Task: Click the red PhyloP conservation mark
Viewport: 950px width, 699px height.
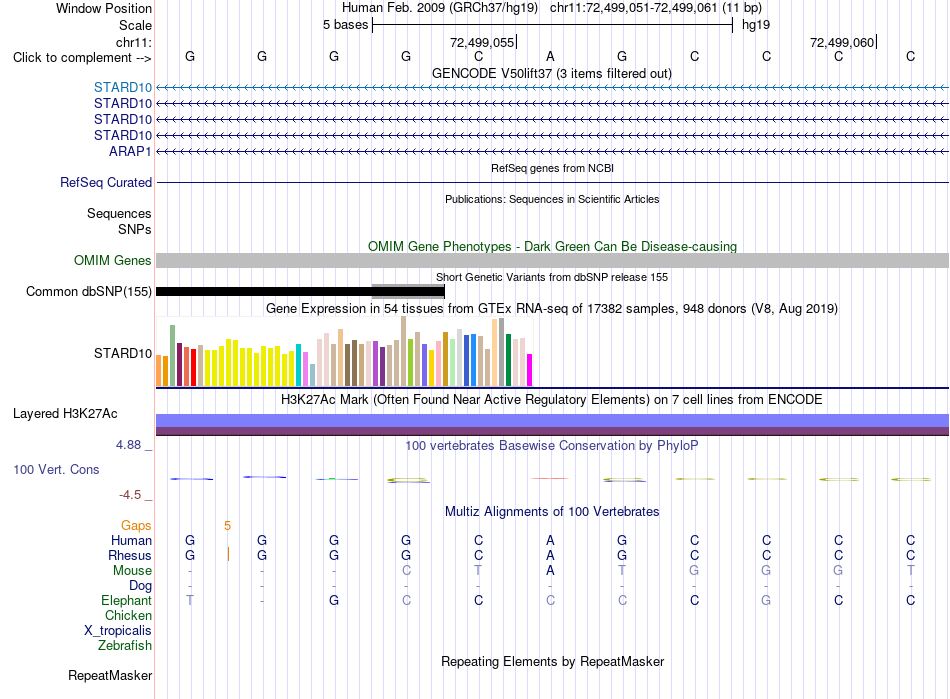Action: [550, 479]
